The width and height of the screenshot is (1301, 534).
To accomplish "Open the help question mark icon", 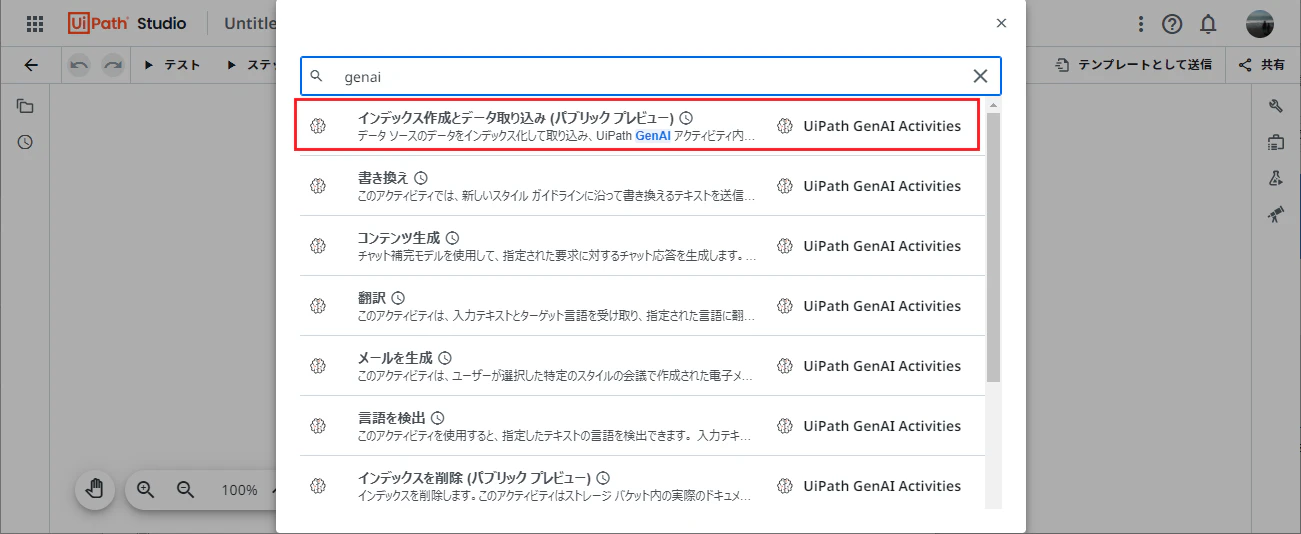I will [x=1172, y=24].
